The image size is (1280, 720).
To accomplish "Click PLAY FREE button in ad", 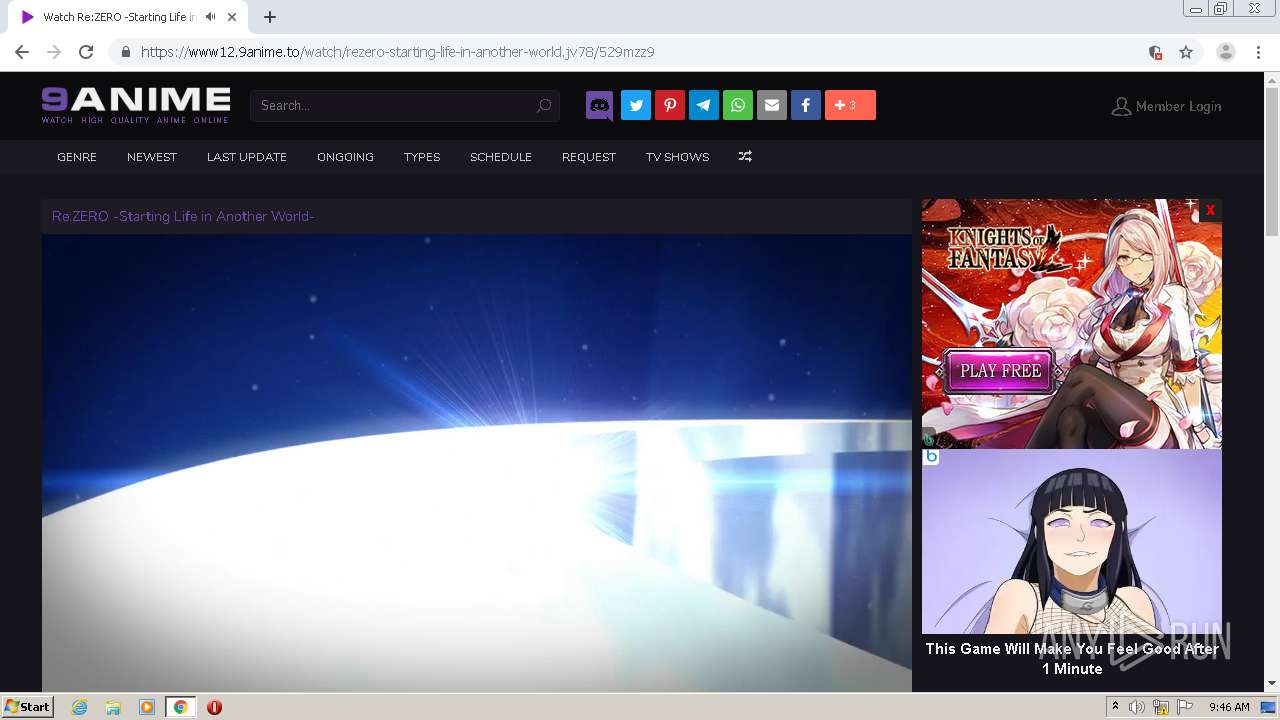I will click(1000, 370).
